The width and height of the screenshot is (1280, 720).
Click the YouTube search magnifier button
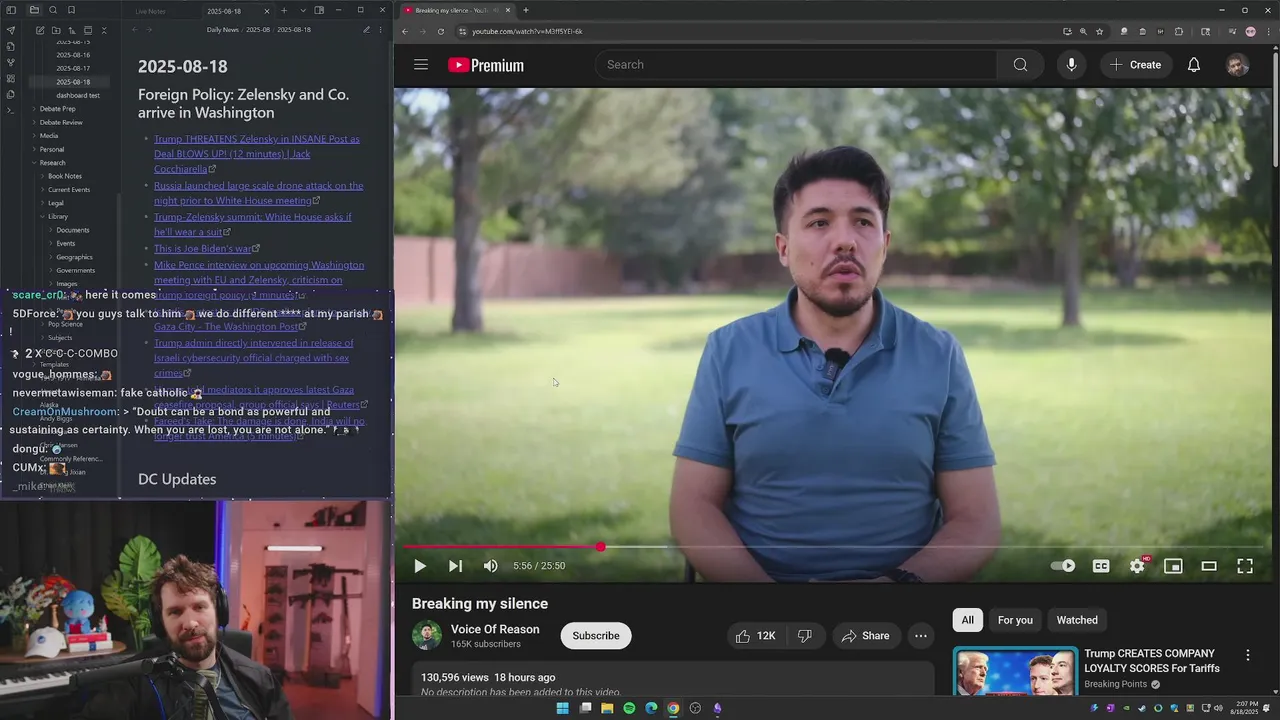point(1020,65)
